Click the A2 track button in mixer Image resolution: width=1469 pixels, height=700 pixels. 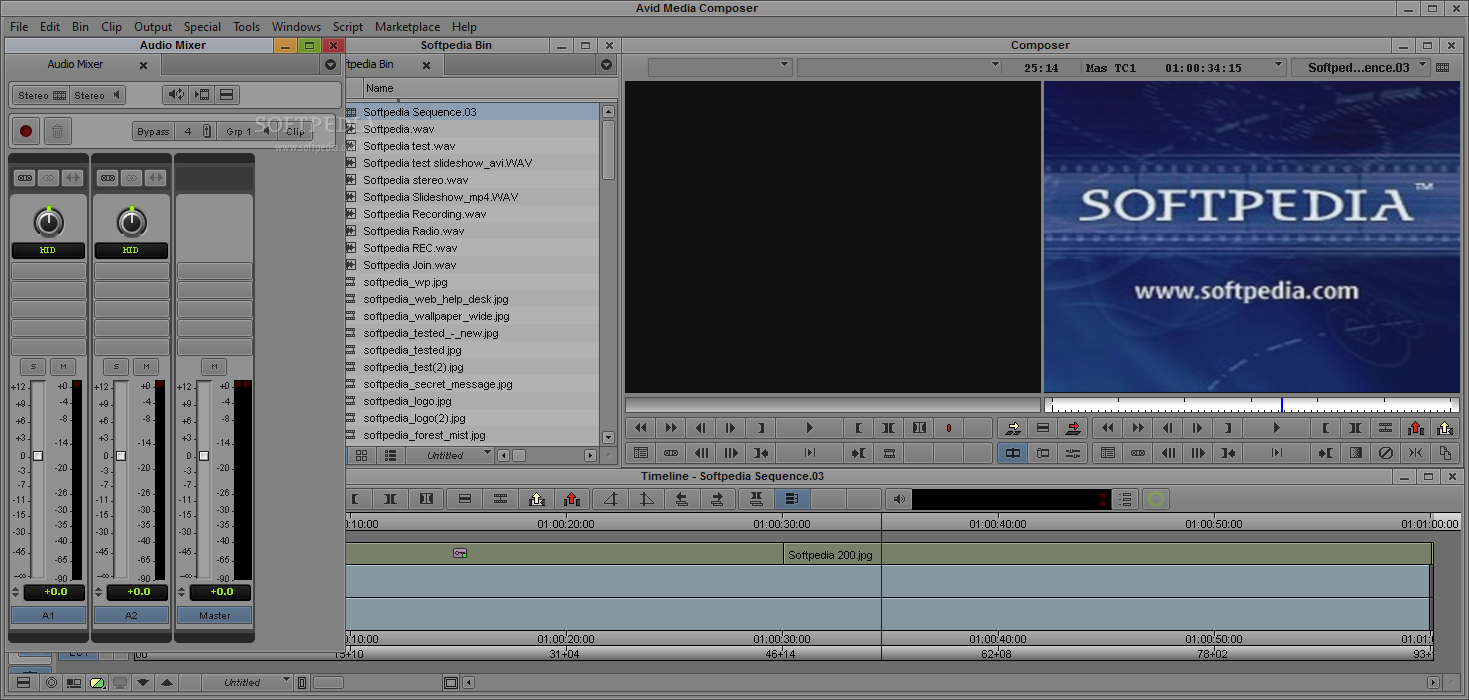(x=131, y=616)
